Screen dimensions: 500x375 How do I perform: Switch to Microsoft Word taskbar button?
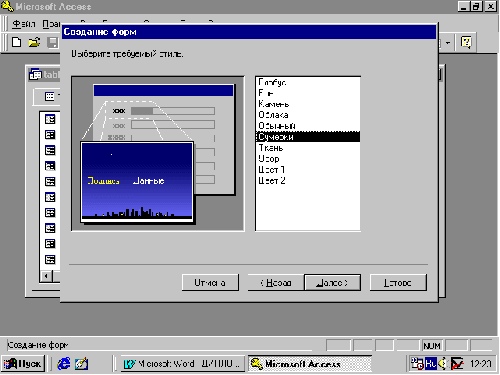(182, 364)
